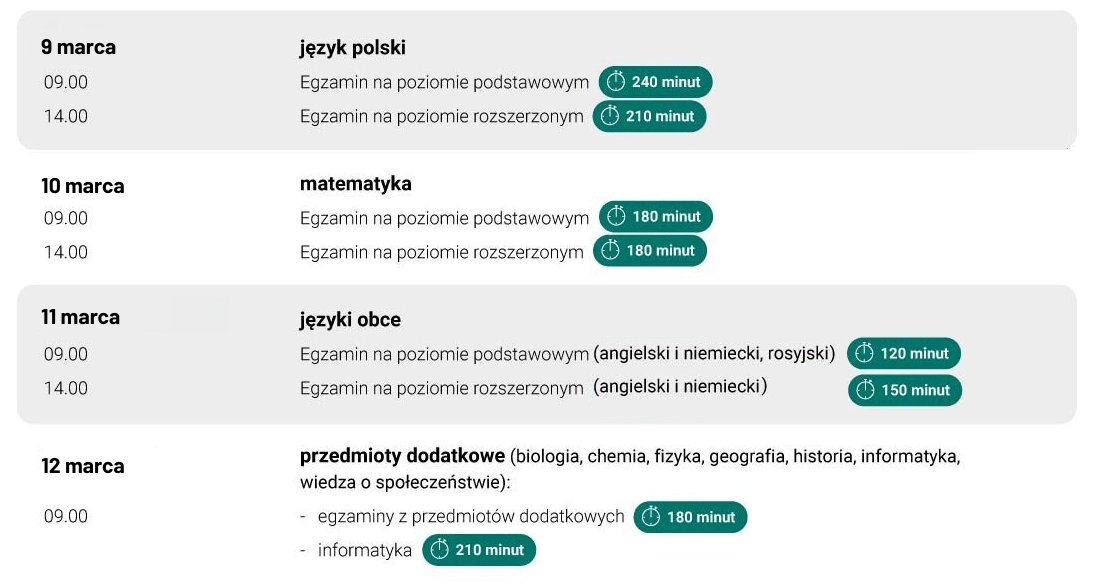Click the 14.00 time under 10 marca
1097x588 pixels.
coord(66,252)
